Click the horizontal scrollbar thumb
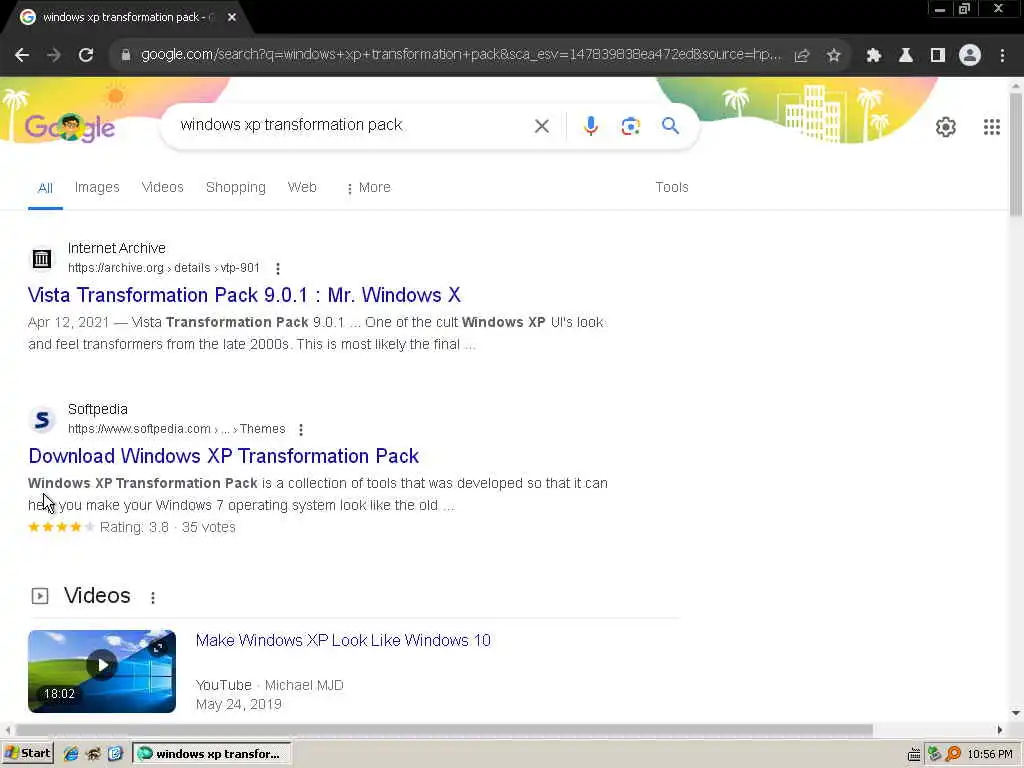Image resolution: width=1024 pixels, height=768 pixels. pos(445,730)
